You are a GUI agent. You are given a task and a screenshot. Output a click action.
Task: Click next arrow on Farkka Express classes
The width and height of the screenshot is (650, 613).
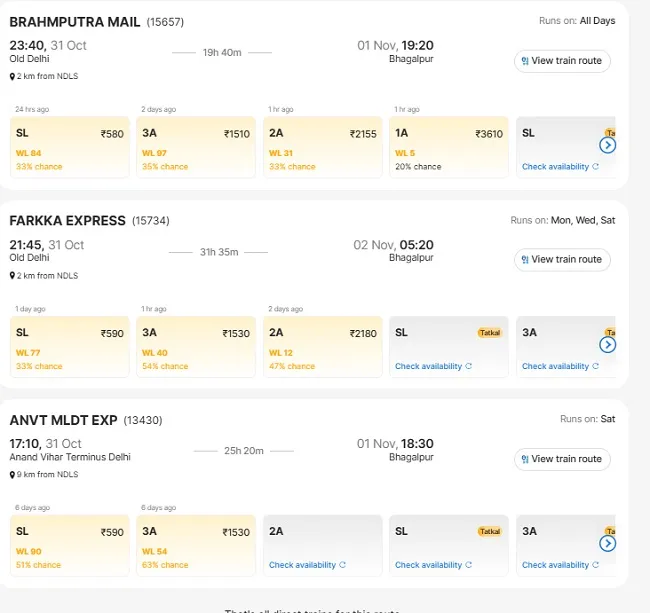coord(607,344)
